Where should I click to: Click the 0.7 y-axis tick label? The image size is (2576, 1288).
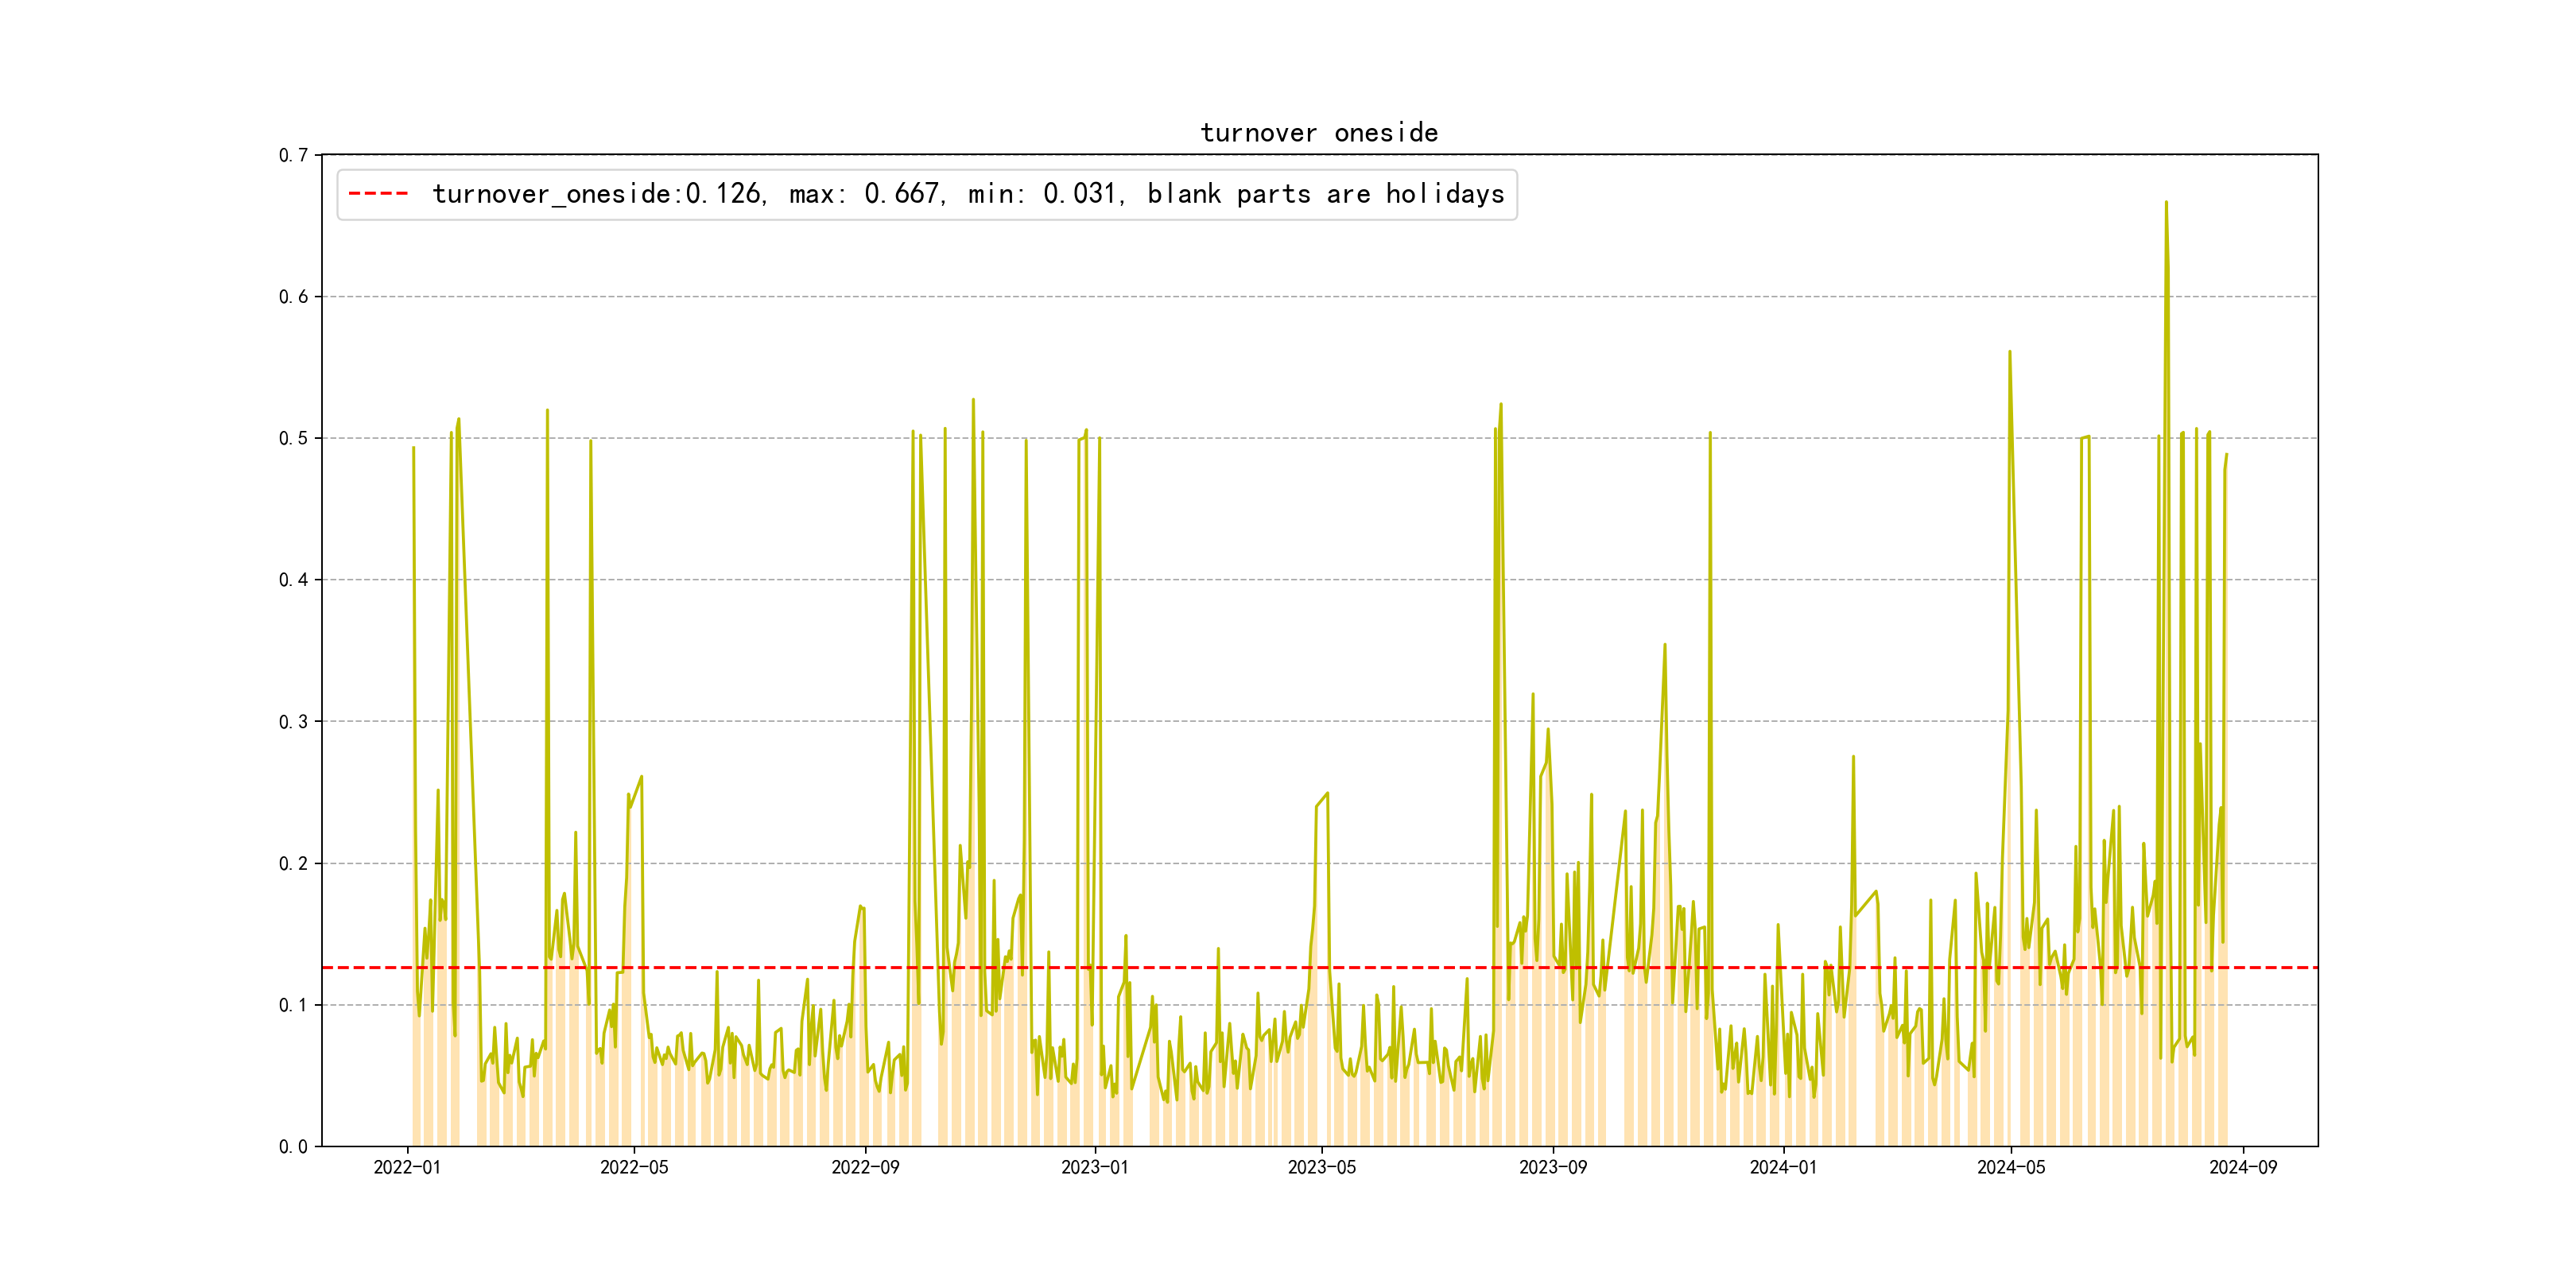pos(293,155)
